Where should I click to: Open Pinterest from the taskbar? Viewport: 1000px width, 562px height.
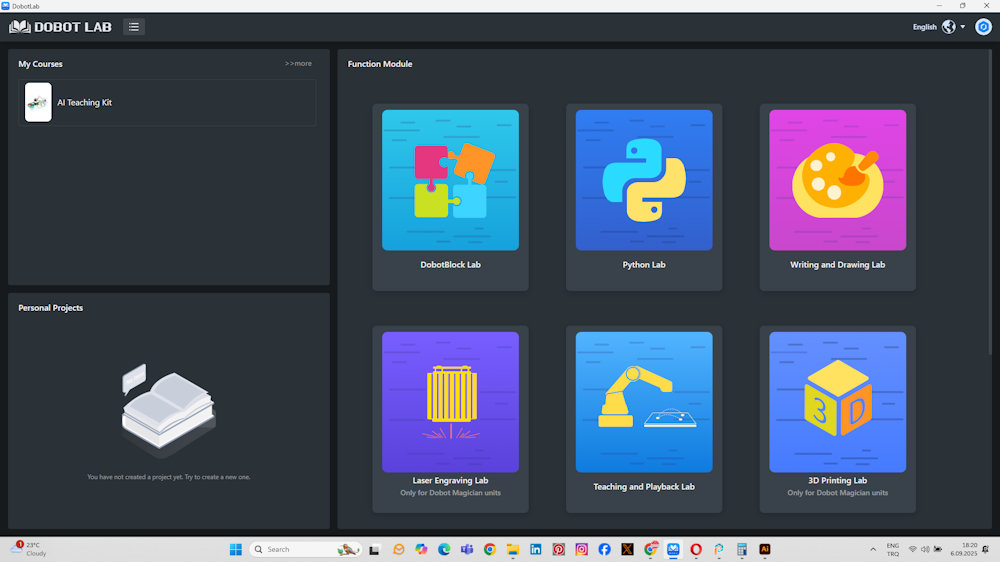pyautogui.click(x=559, y=549)
